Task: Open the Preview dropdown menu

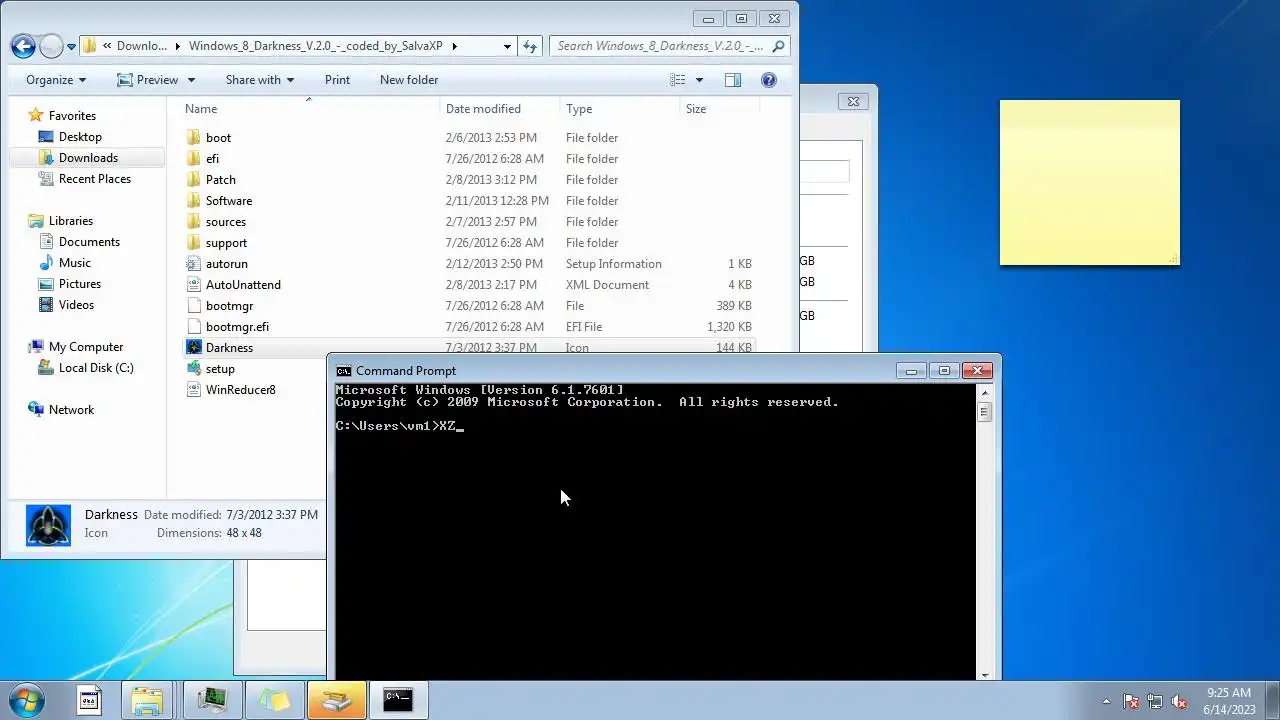Action: (x=156, y=80)
